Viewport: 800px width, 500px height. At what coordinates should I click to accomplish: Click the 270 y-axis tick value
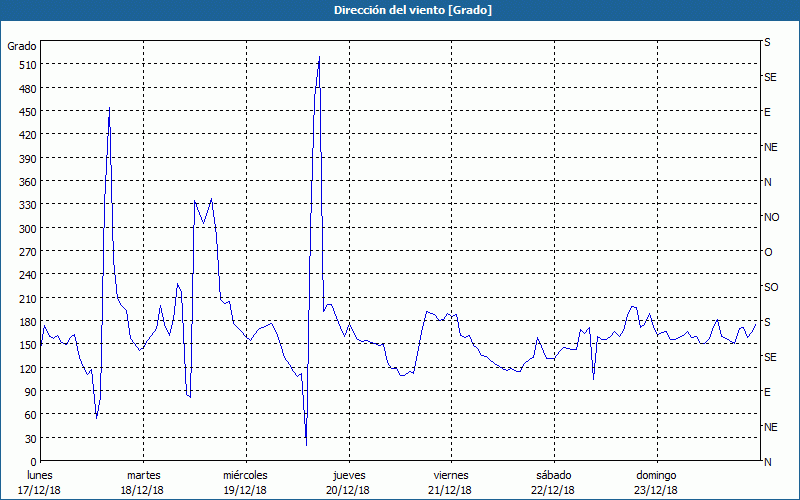point(28,252)
